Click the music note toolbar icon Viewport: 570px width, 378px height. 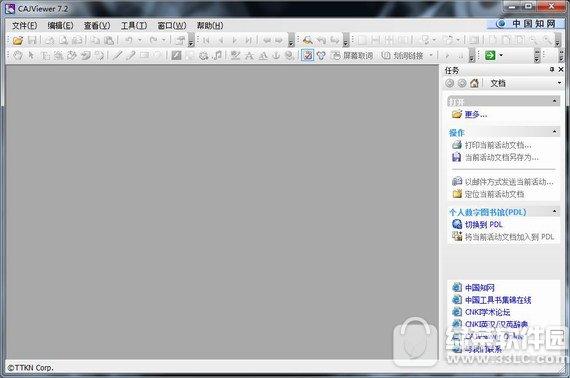pos(217,56)
